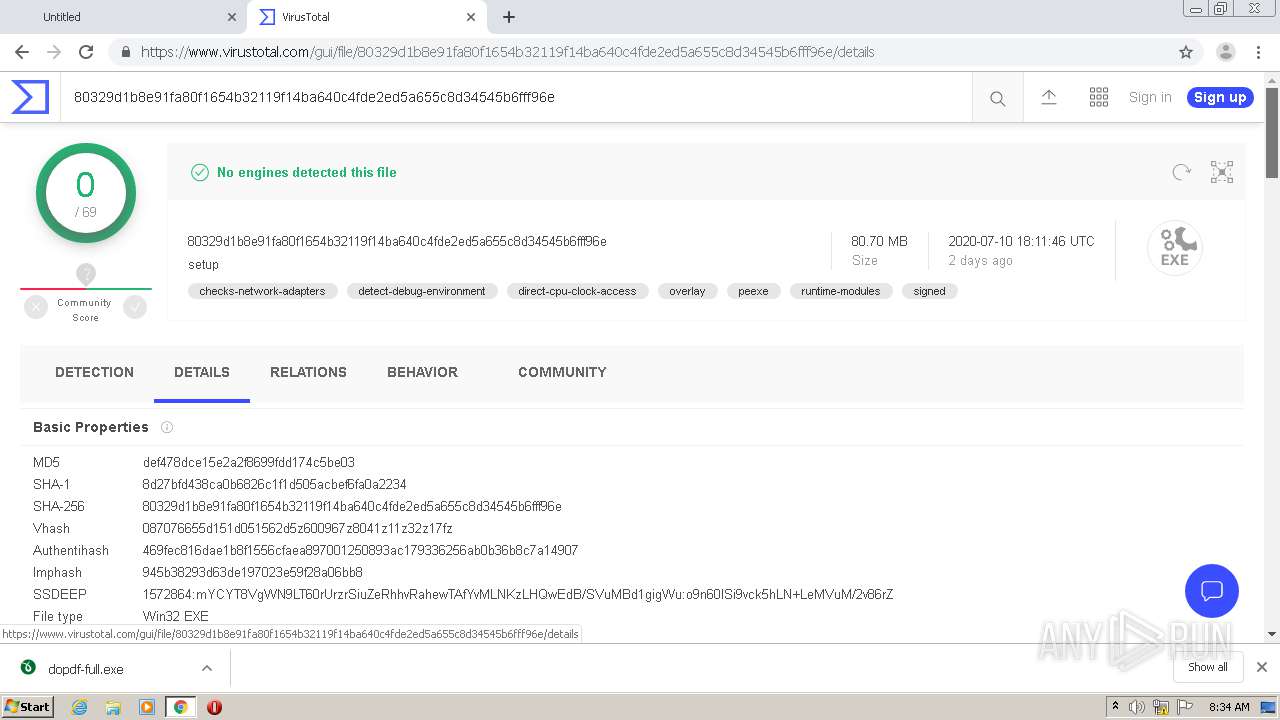Click the Sign in link
The height and width of the screenshot is (720, 1280).
tap(1150, 97)
